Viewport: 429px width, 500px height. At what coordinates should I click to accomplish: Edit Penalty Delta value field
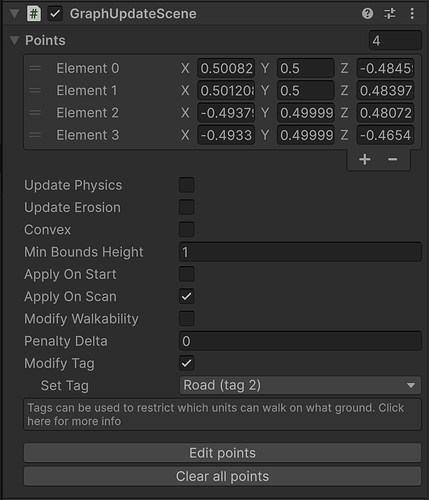(x=300, y=341)
